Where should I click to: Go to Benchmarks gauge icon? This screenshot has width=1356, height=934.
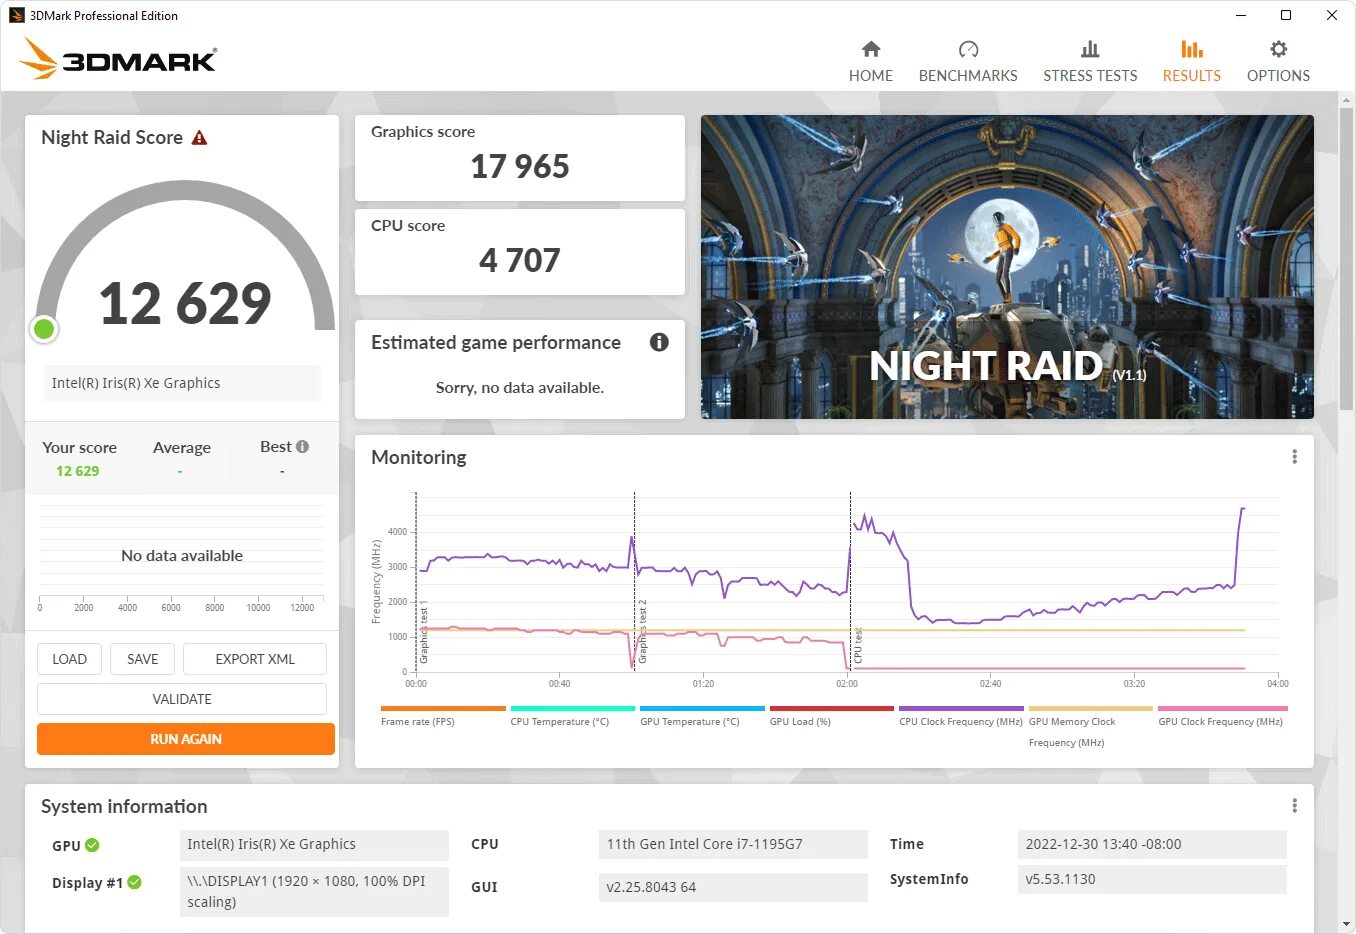(968, 49)
